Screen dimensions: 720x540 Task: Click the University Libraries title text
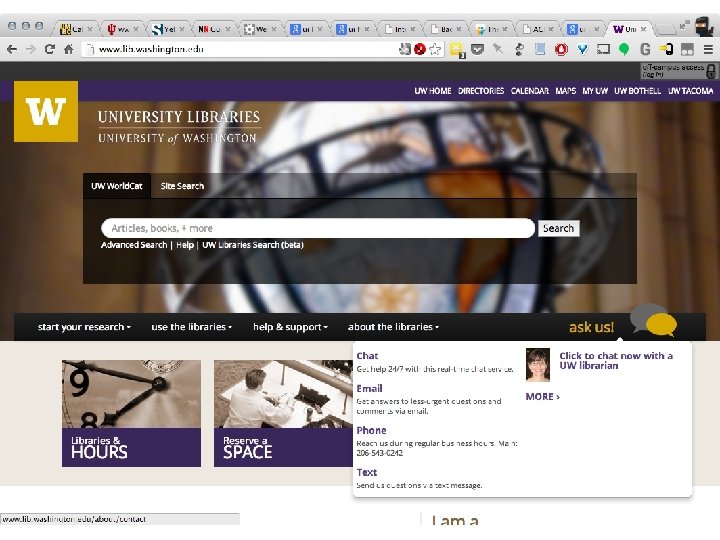click(x=179, y=117)
